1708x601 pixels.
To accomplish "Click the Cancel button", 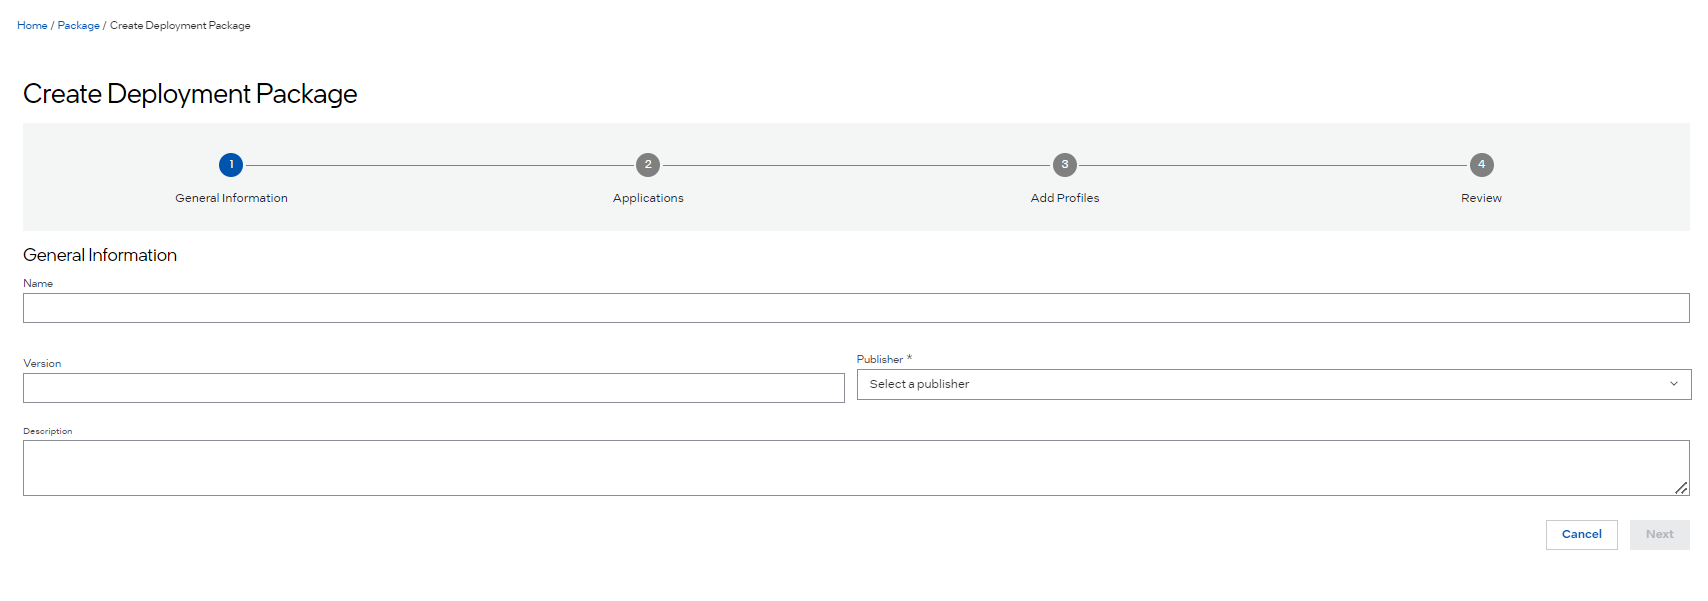I will point(1581,534).
